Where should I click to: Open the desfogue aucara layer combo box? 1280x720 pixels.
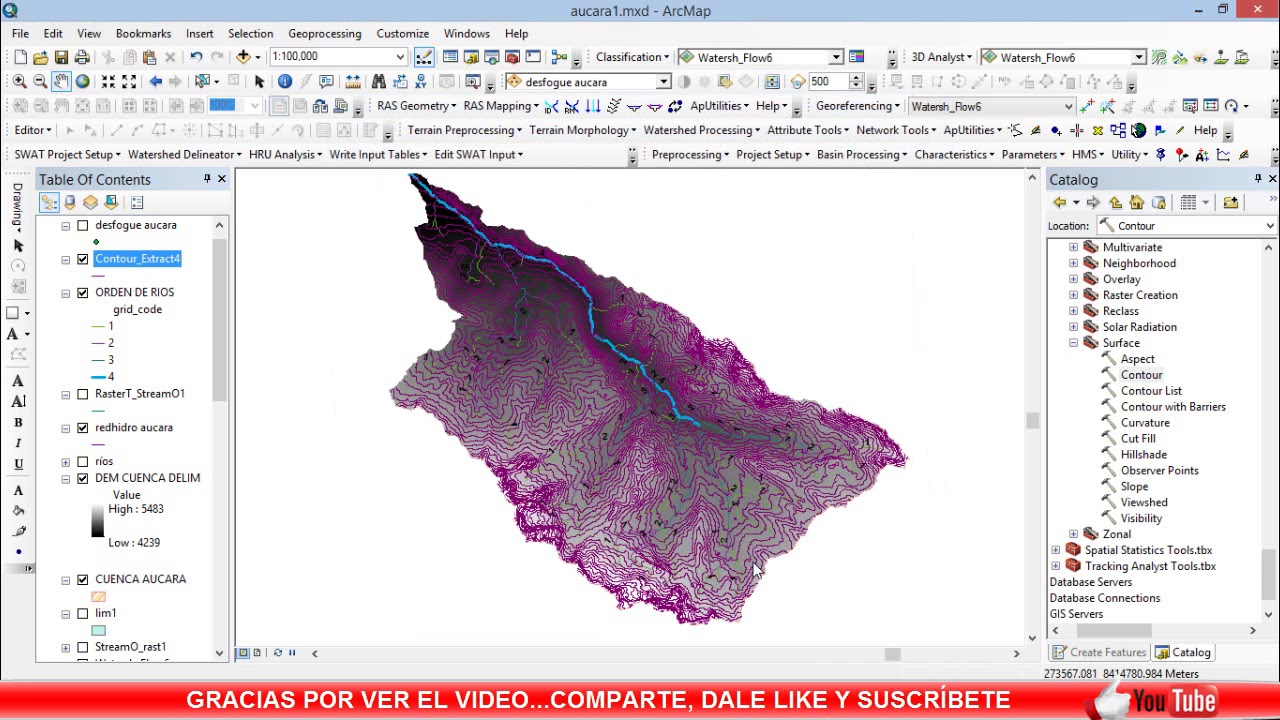point(663,82)
